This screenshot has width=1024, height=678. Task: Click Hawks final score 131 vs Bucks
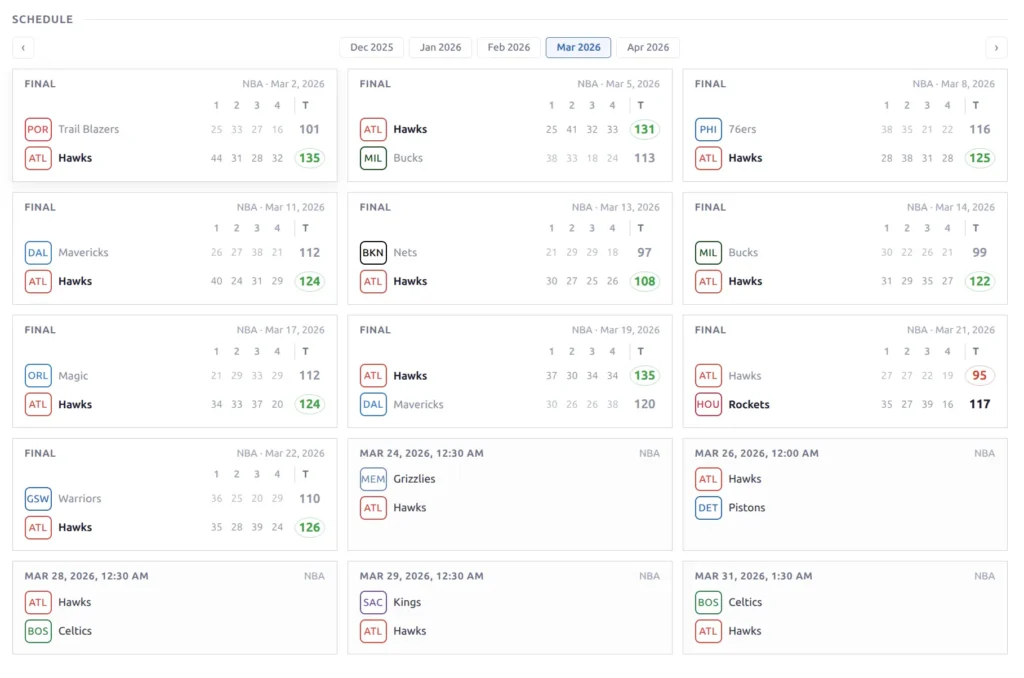click(x=644, y=129)
